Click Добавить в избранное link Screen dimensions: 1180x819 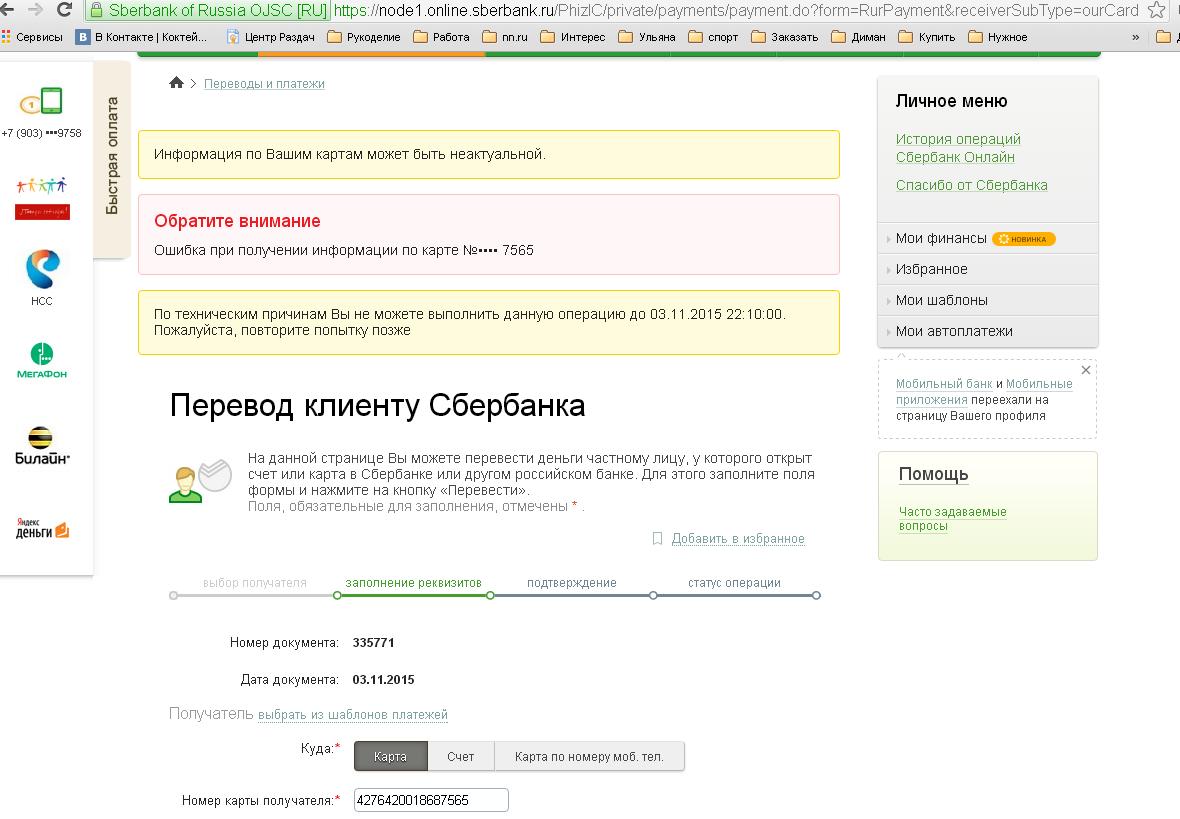tap(738, 539)
